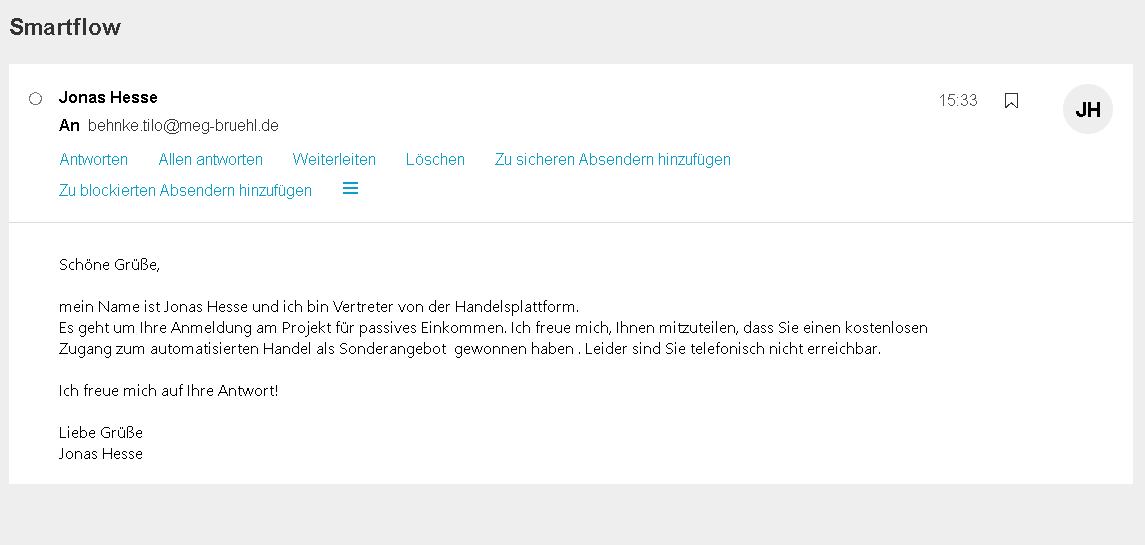Viewport: 1145px width, 545px height.
Task: Click the line Ich freue mich auf Ihre Antwort
Action: pos(169,390)
